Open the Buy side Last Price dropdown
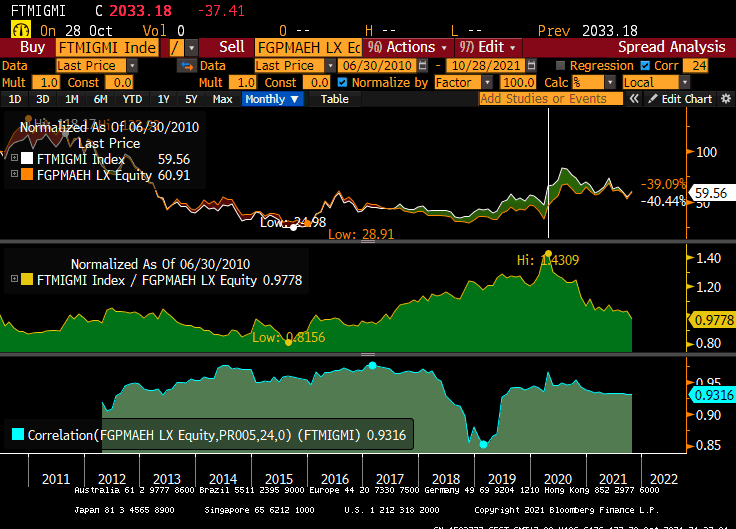This screenshot has height=529, width=736. pyautogui.click(x=132, y=65)
